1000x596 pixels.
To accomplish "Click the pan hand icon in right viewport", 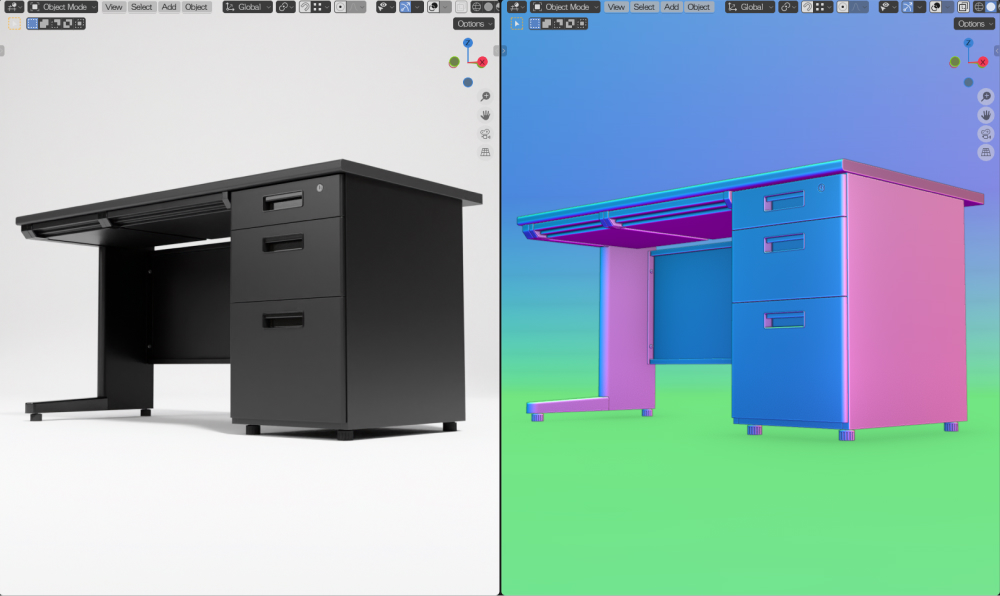I will [x=985, y=115].
